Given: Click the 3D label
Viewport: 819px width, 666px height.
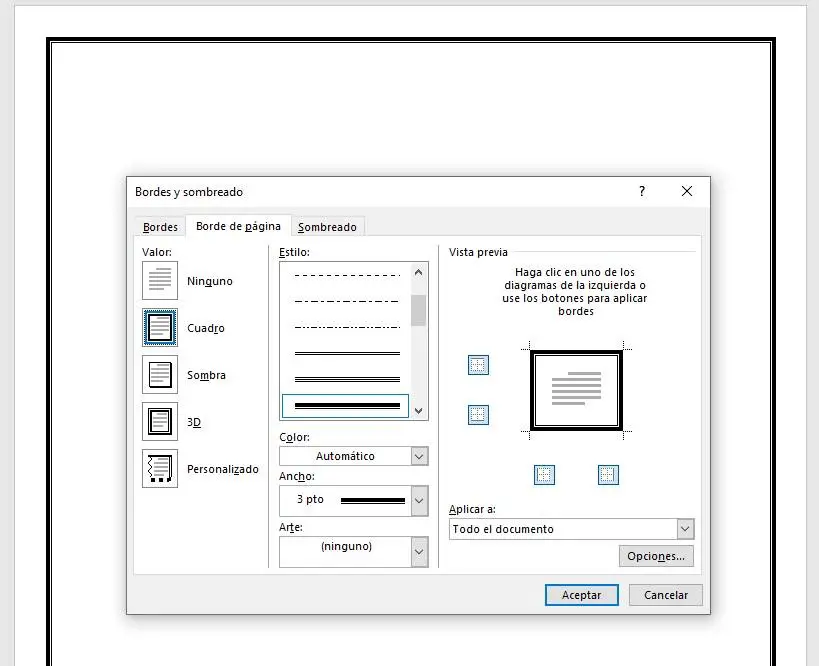Looking at the screenshot, I should [194, 422].
